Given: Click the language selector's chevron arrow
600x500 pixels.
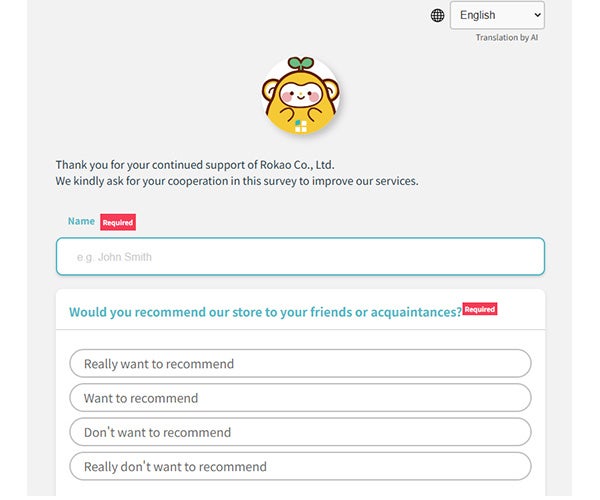Looking at the screenshot, I should [538, 16].
